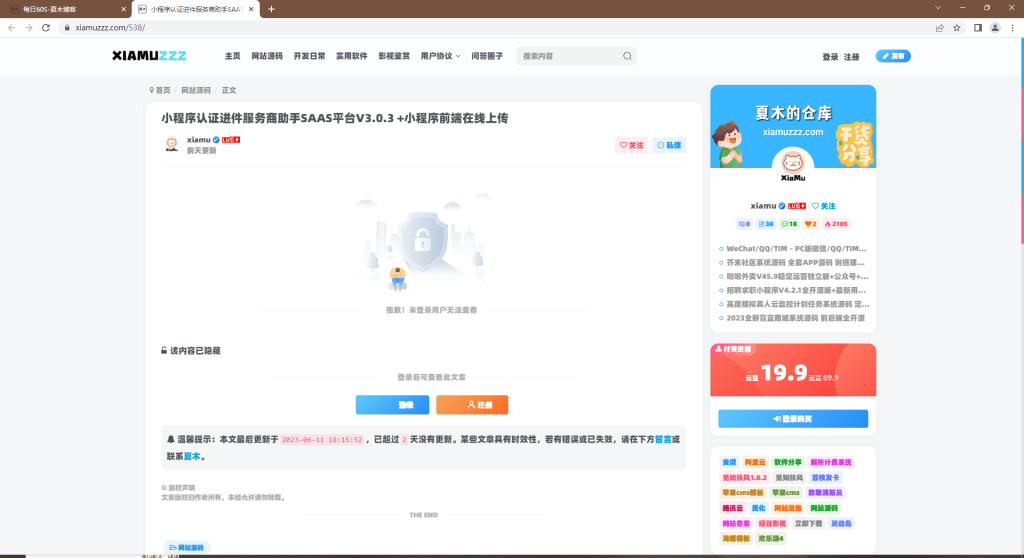Screen dimensions: 1024x558
Task: Click the sidebar popularity 2105 badge
Action: (x=836, y=224)
